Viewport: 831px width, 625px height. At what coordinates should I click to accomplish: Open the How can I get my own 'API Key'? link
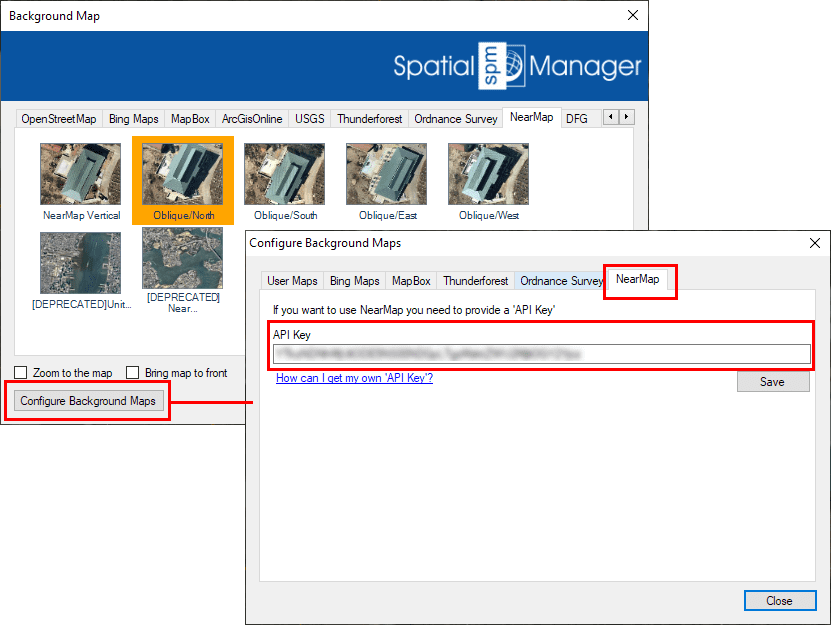[x=355, y=378]
